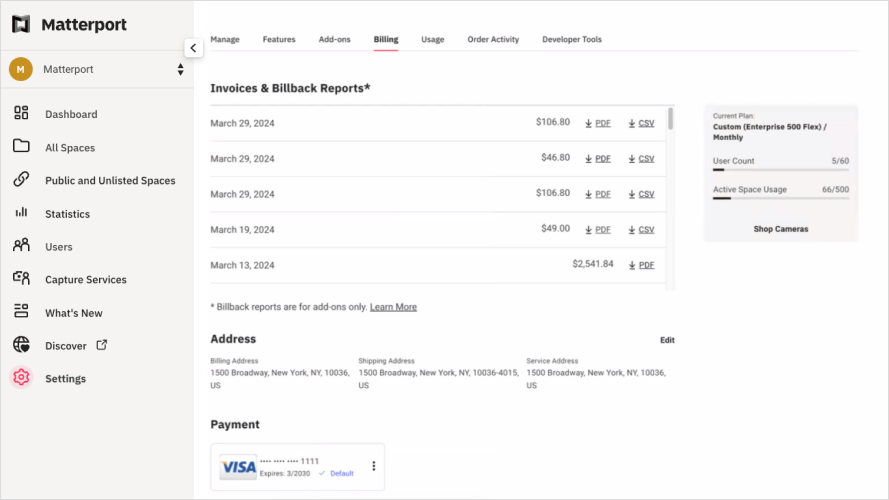Click the Billing Address text
This screenshot has height=500, width=889.
(x=280, y=379)
